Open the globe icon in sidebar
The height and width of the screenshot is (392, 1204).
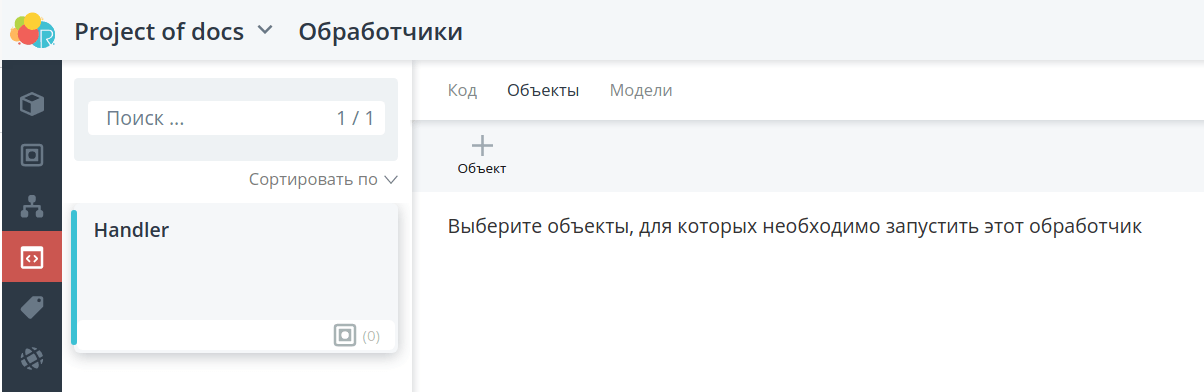point(32,359)
